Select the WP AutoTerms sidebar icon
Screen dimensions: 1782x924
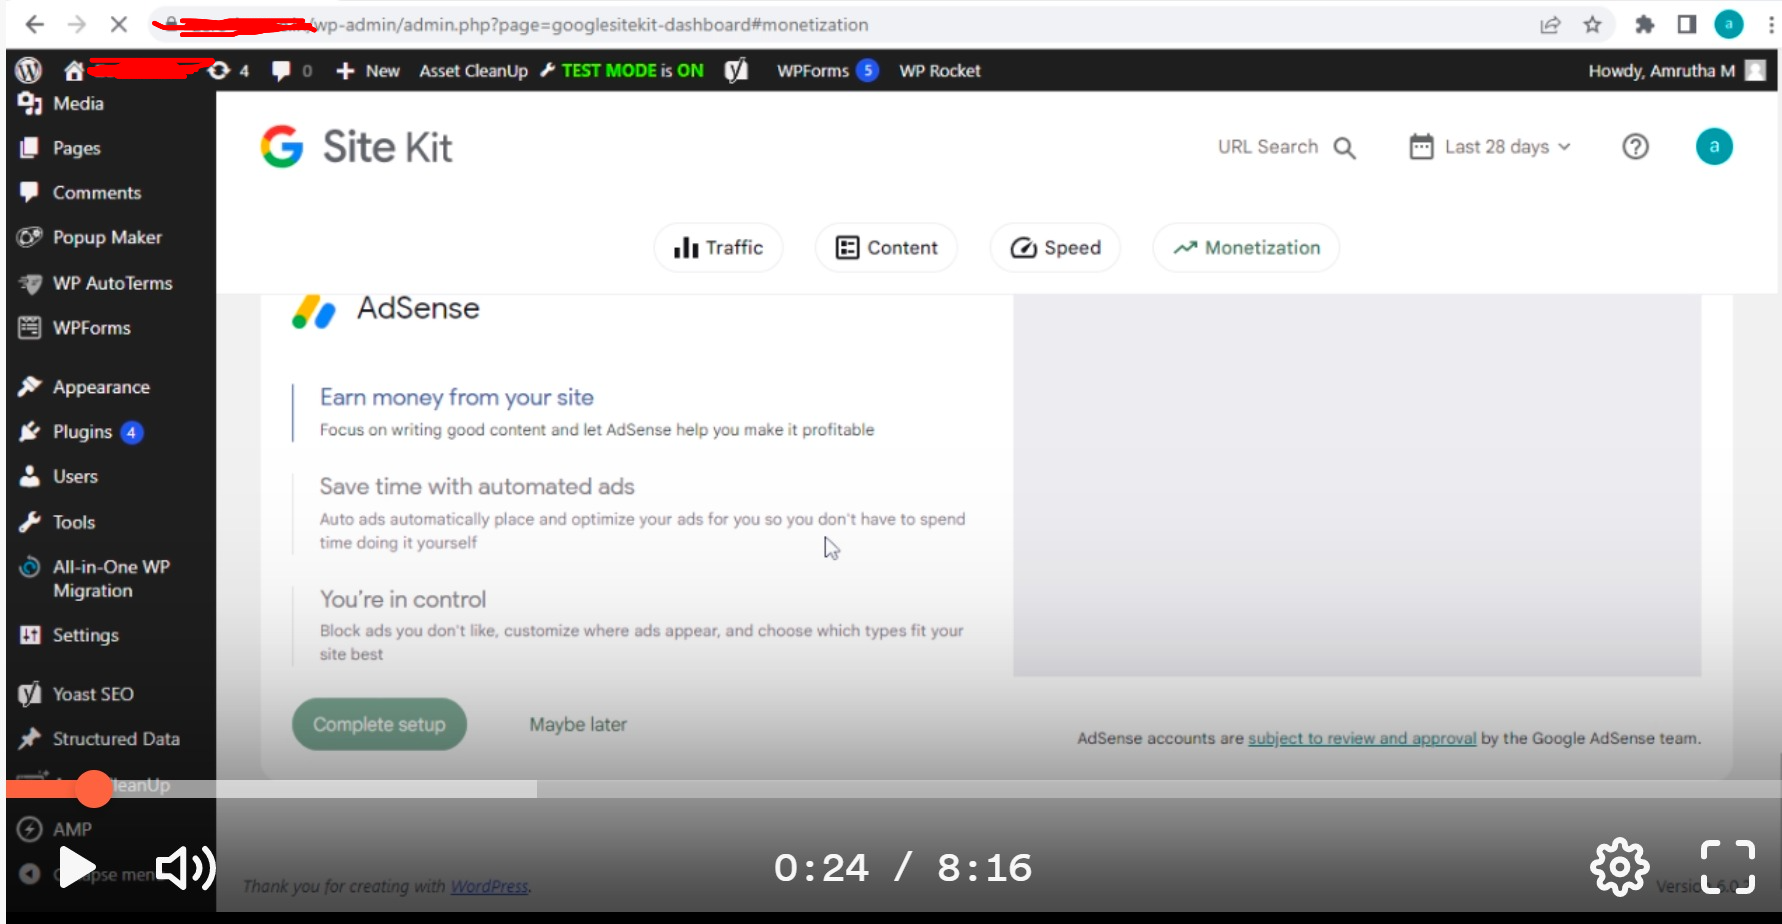click(x=29, y=283)
